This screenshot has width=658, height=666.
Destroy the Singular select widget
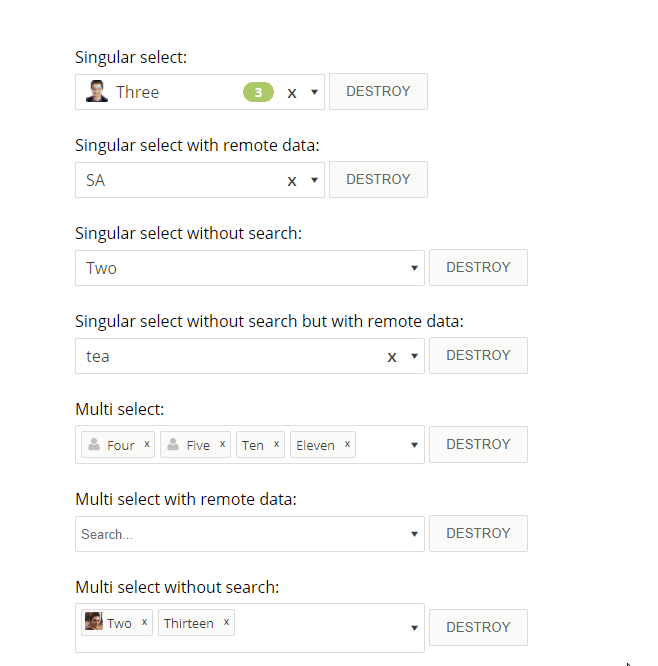pyautogui.click(x=378, y=91)
